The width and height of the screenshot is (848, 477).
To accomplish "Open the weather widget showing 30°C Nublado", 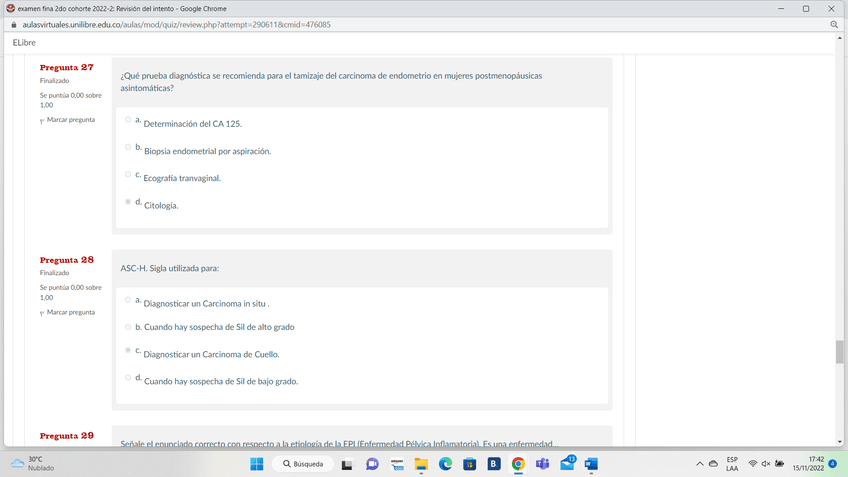I will (x=32, y=463).
